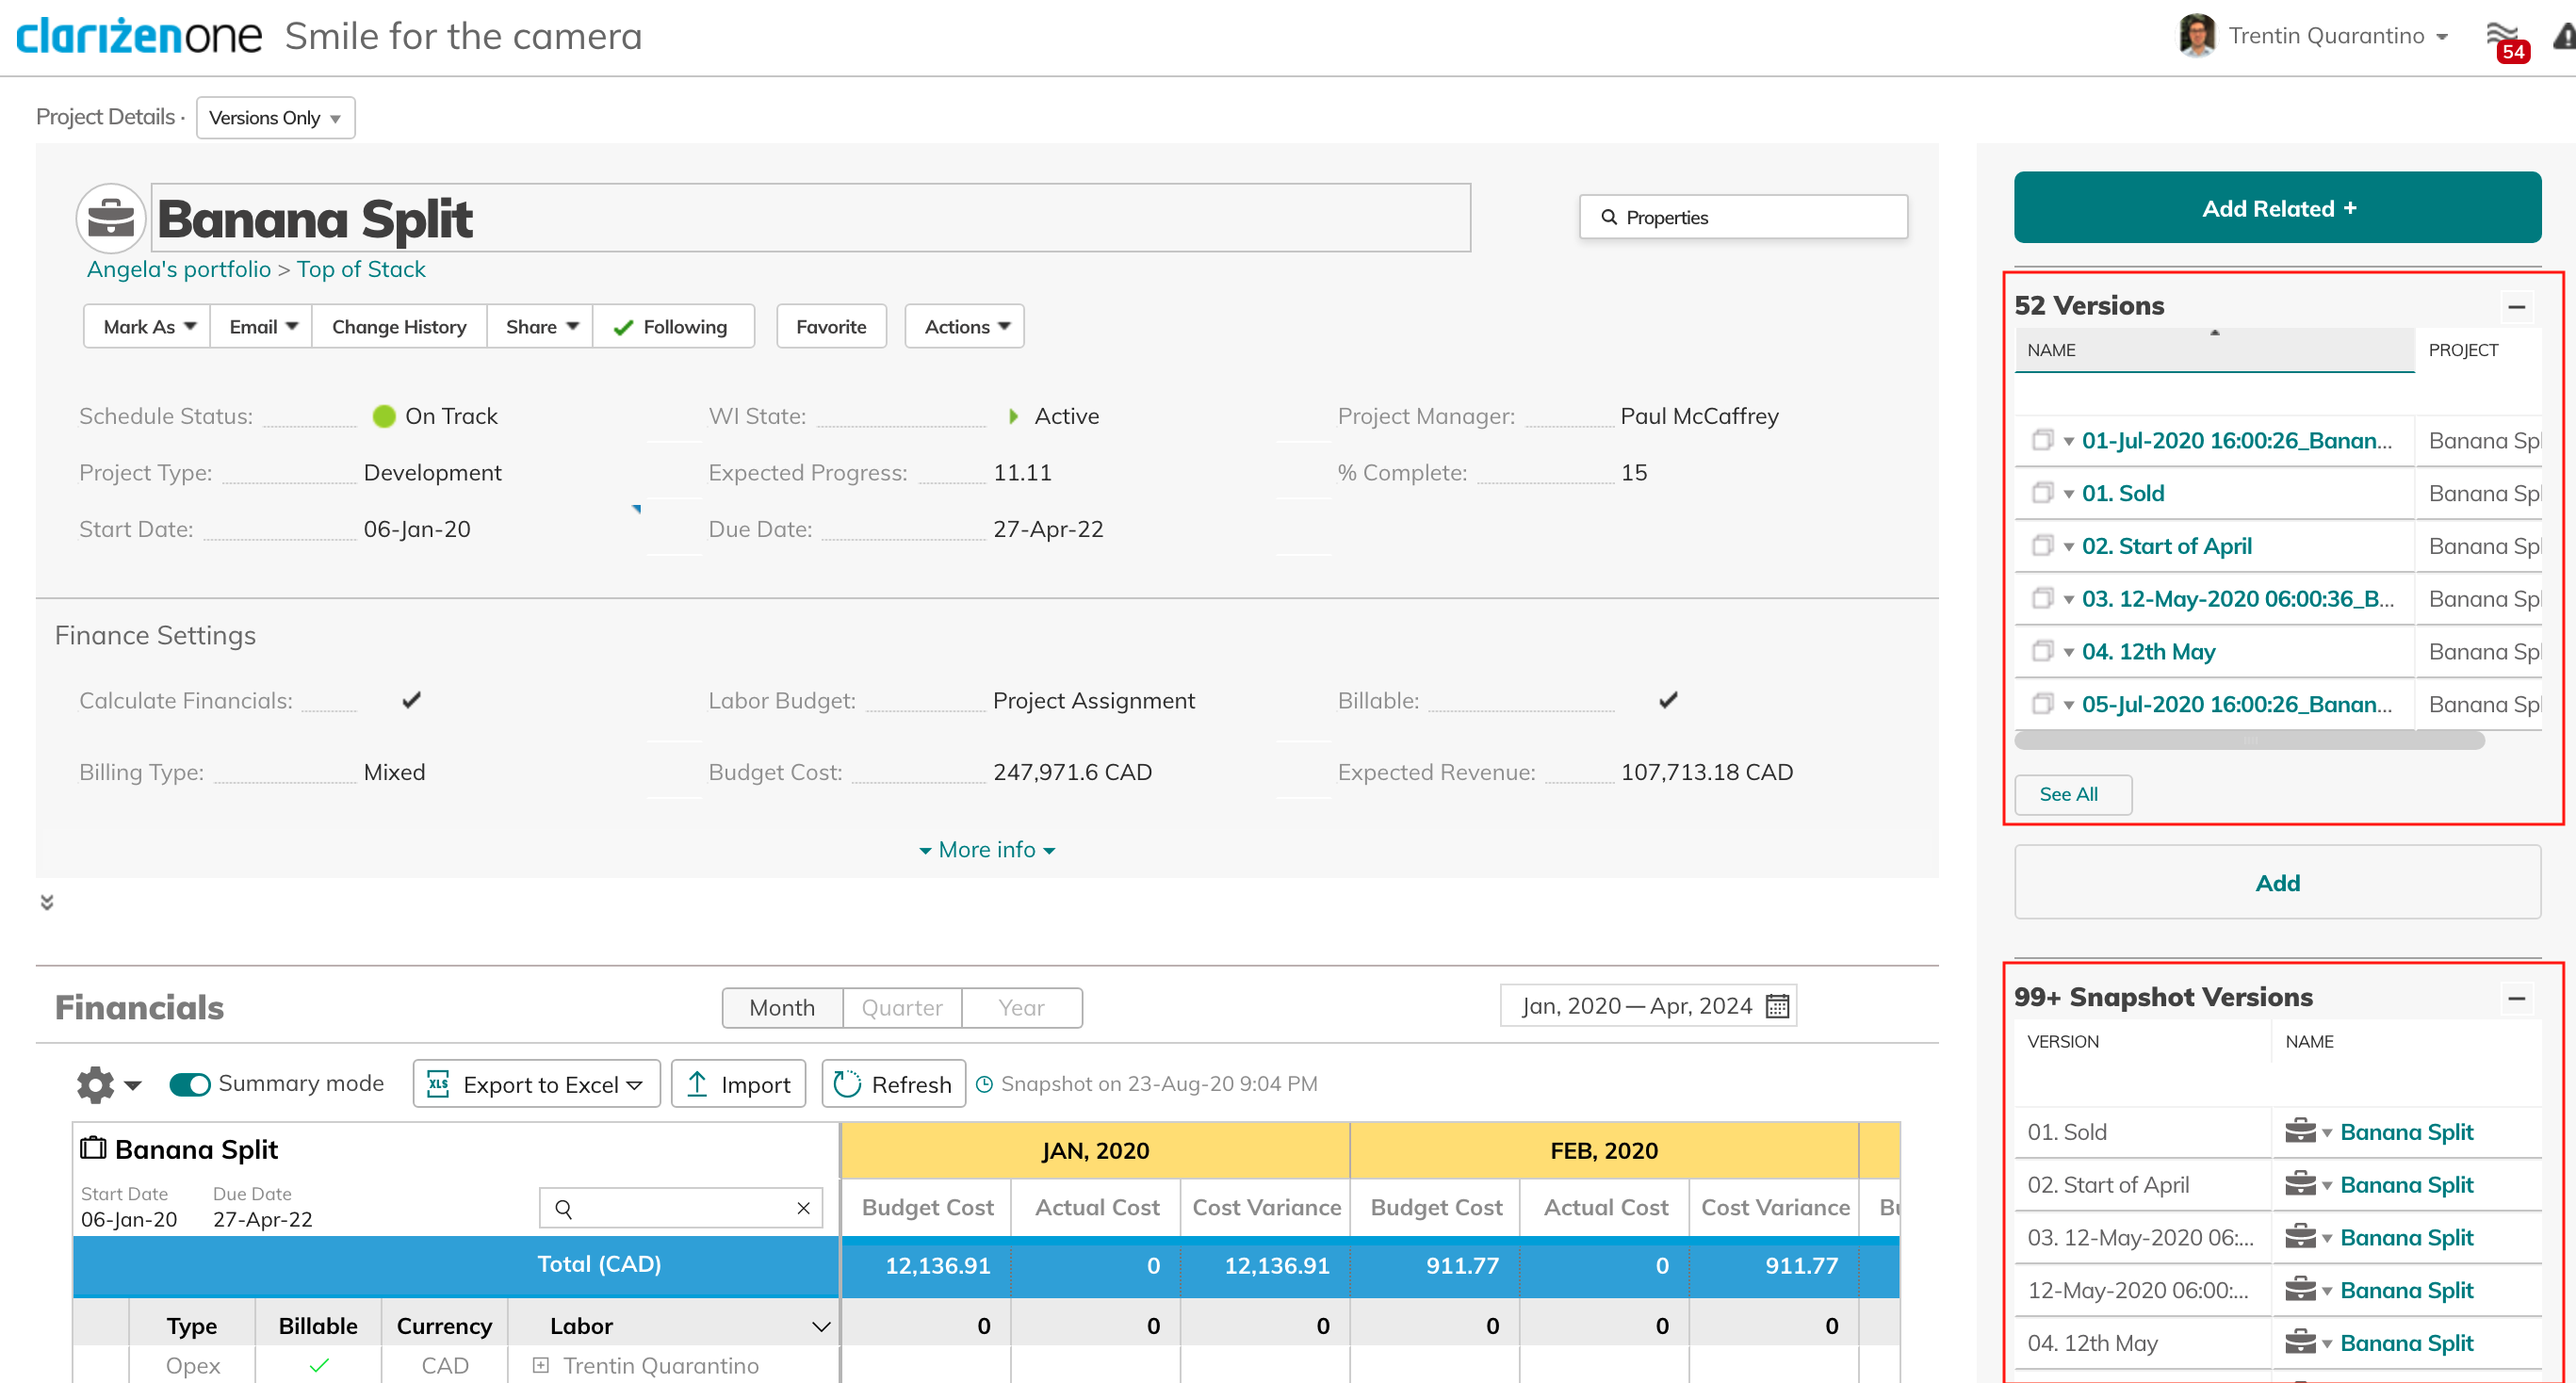
Task: Toggle Summary mode switch
Action: click(189, 1084)
